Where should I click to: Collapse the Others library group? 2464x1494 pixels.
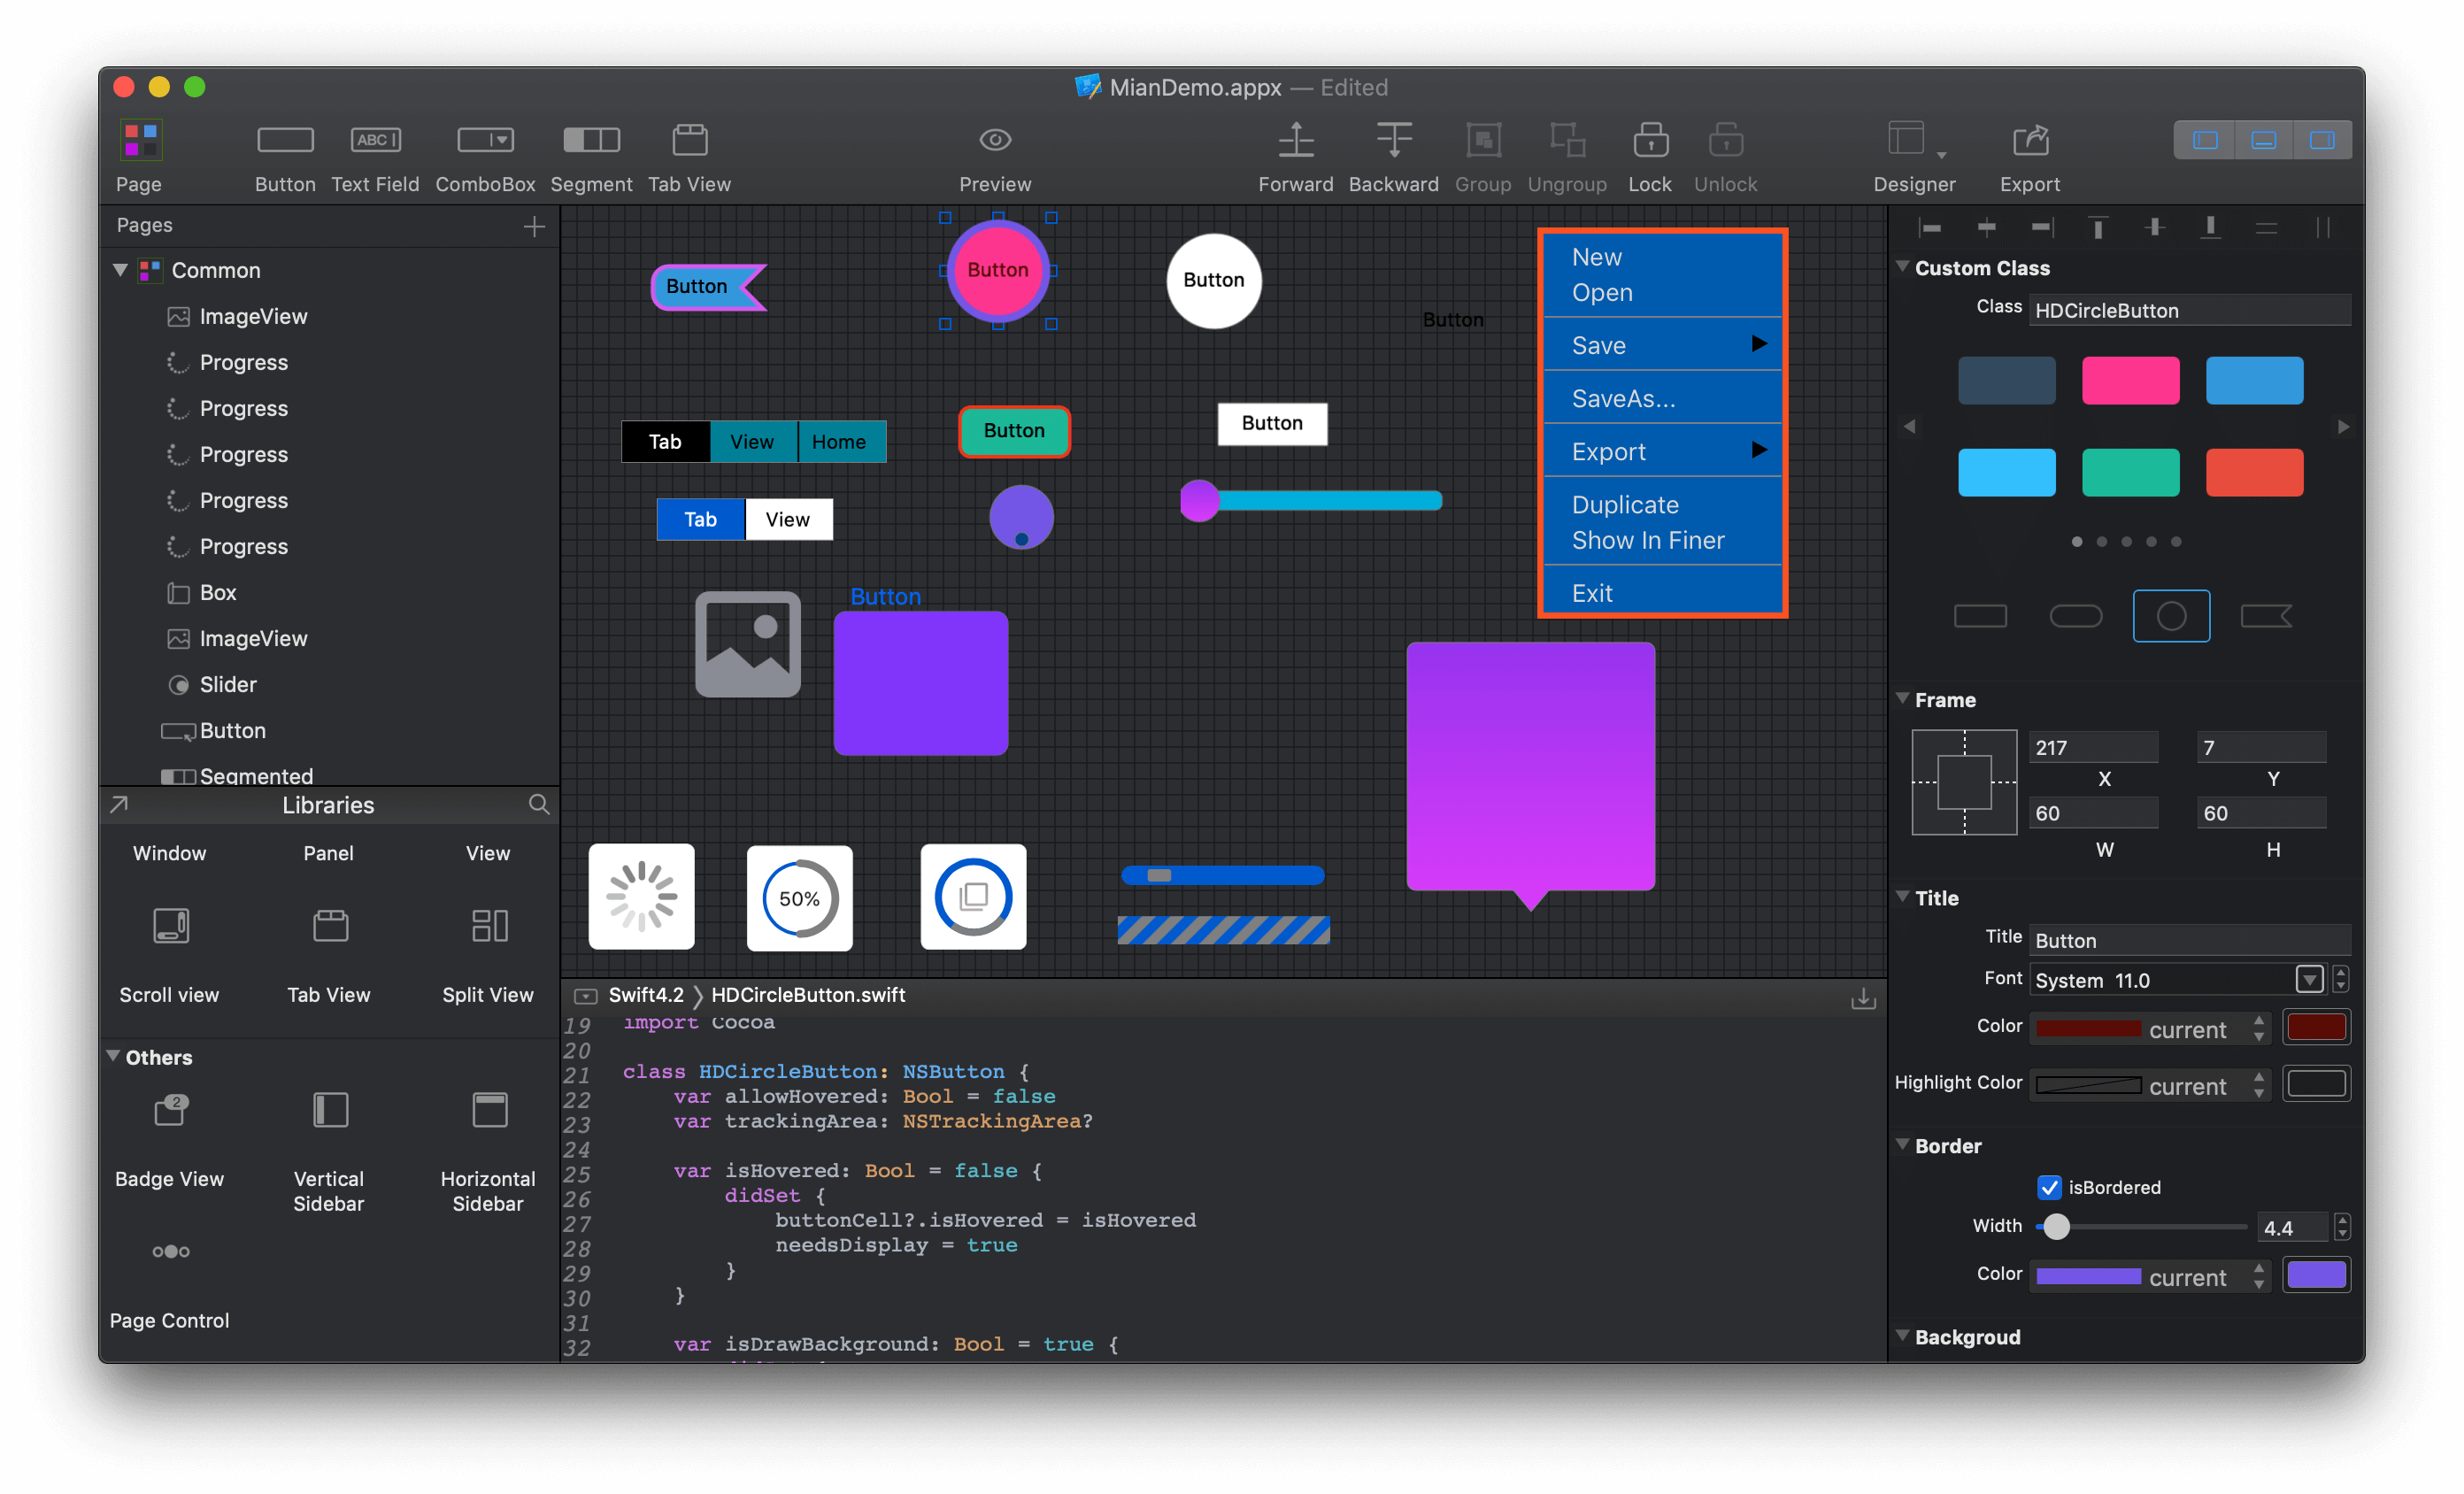click(x=113, y=1056)
